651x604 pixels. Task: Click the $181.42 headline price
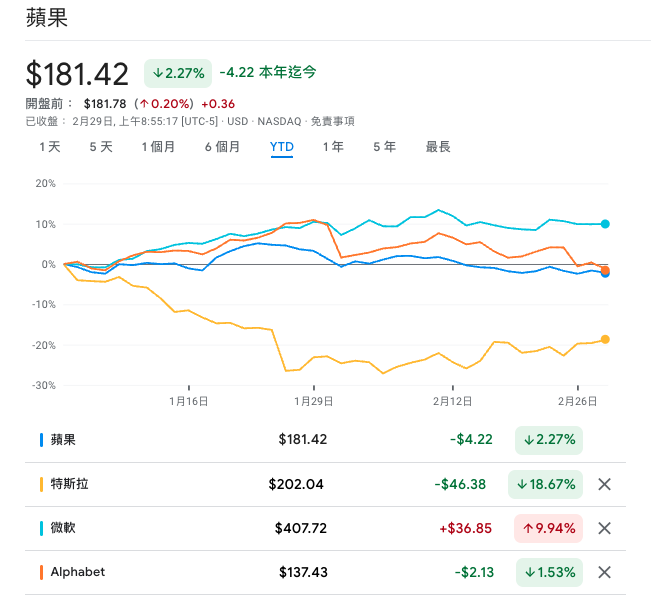77,74
